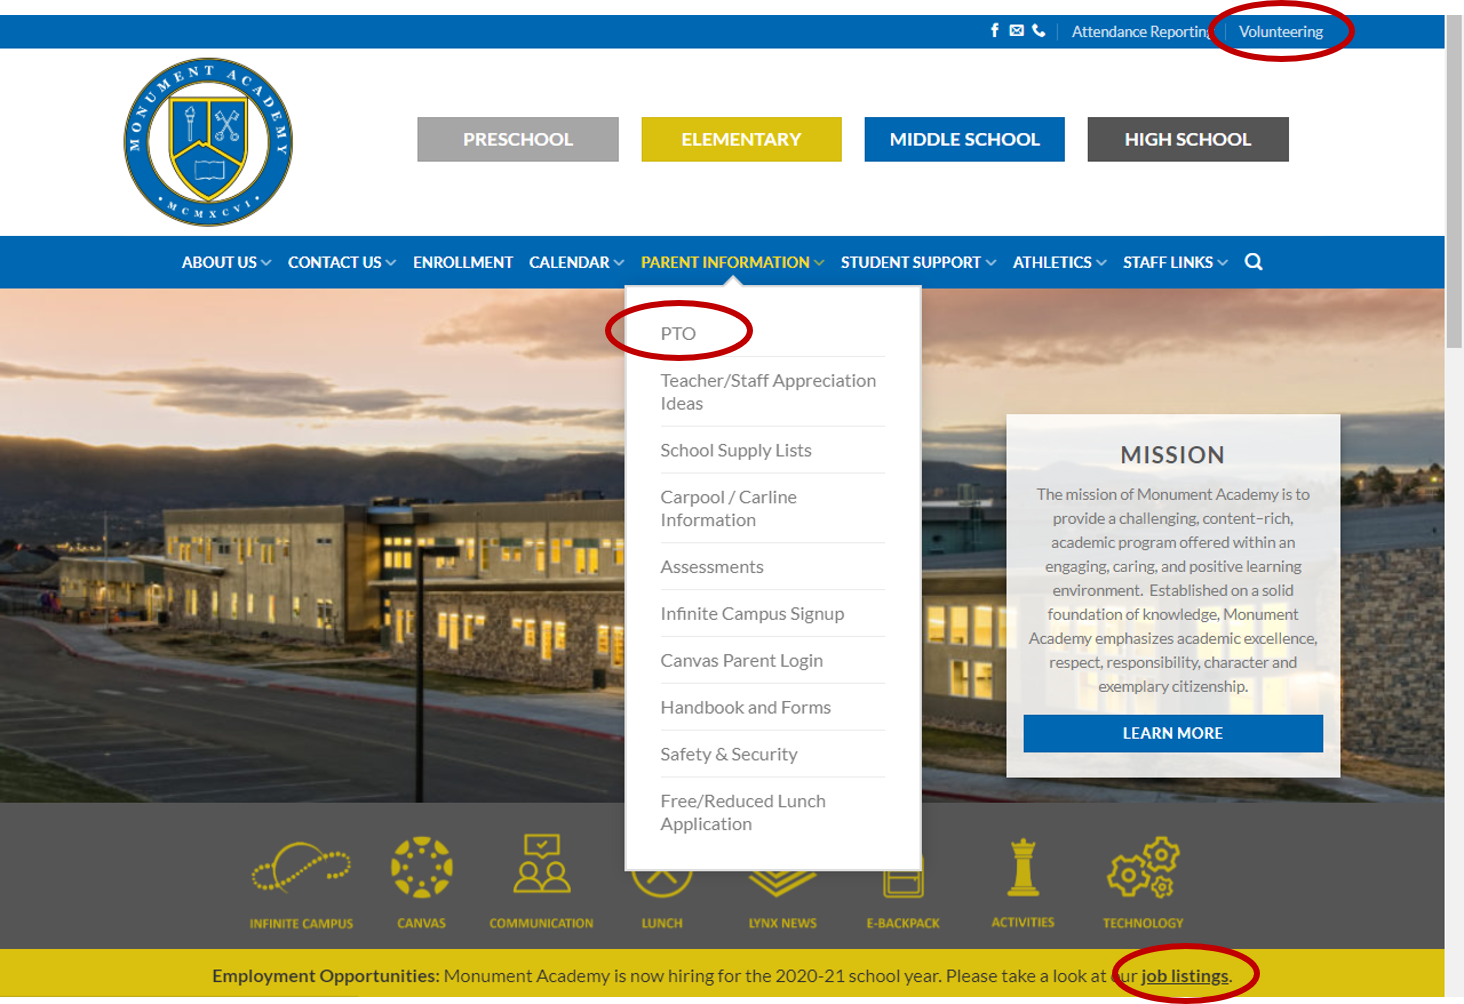Go to the Preschool section
The image size is (1464, 1004).
click(518, 139)
